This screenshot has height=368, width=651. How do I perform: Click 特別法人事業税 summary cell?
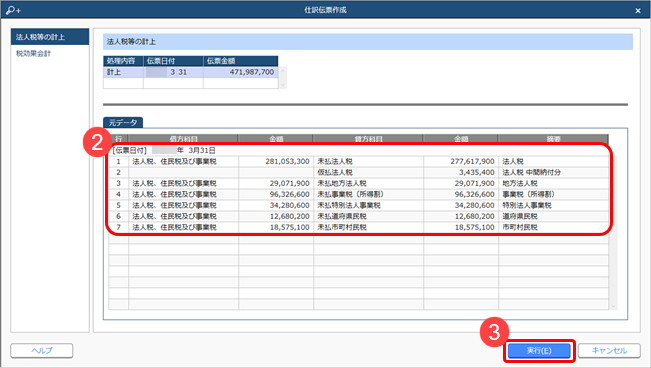pyautogui.click(x=554, y=206)
